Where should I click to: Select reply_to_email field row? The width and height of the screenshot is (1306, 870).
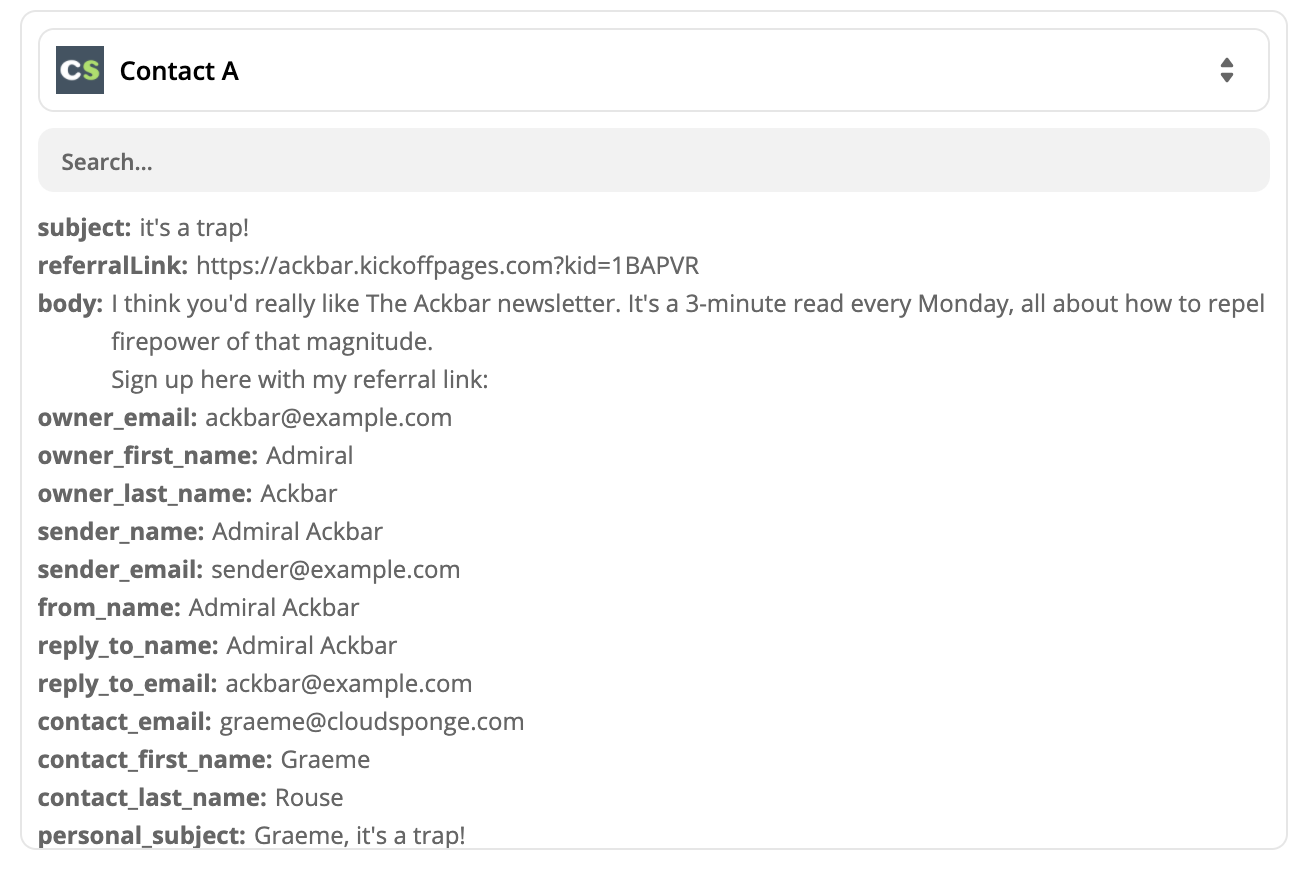(x=255, y=684)
